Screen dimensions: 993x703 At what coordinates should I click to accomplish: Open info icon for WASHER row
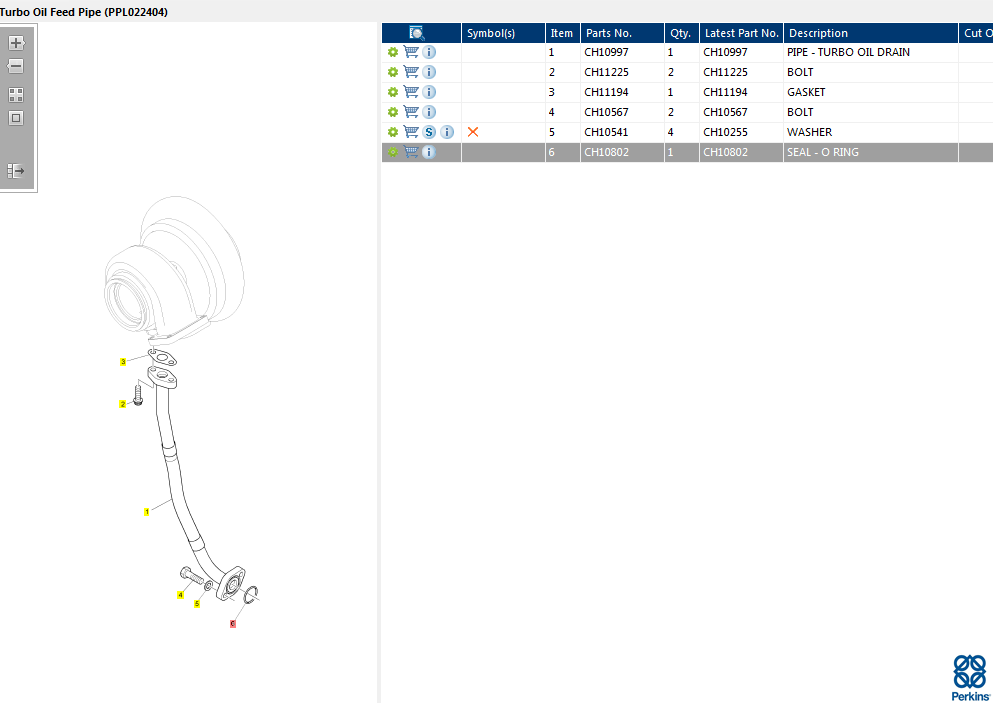pos(447,132)
